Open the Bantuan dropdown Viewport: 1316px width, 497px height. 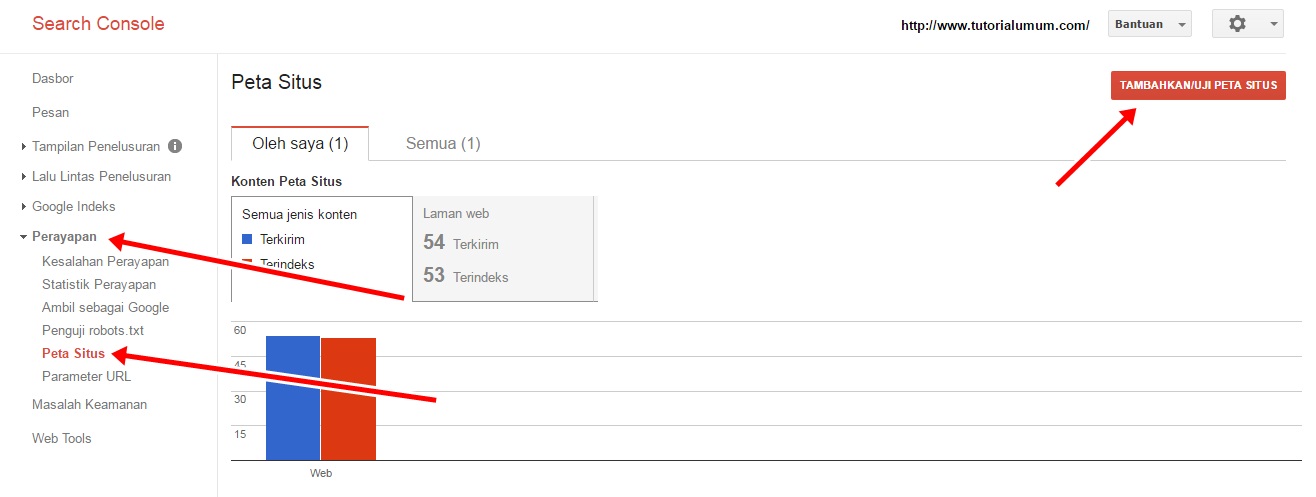(x=1150, y=24)
